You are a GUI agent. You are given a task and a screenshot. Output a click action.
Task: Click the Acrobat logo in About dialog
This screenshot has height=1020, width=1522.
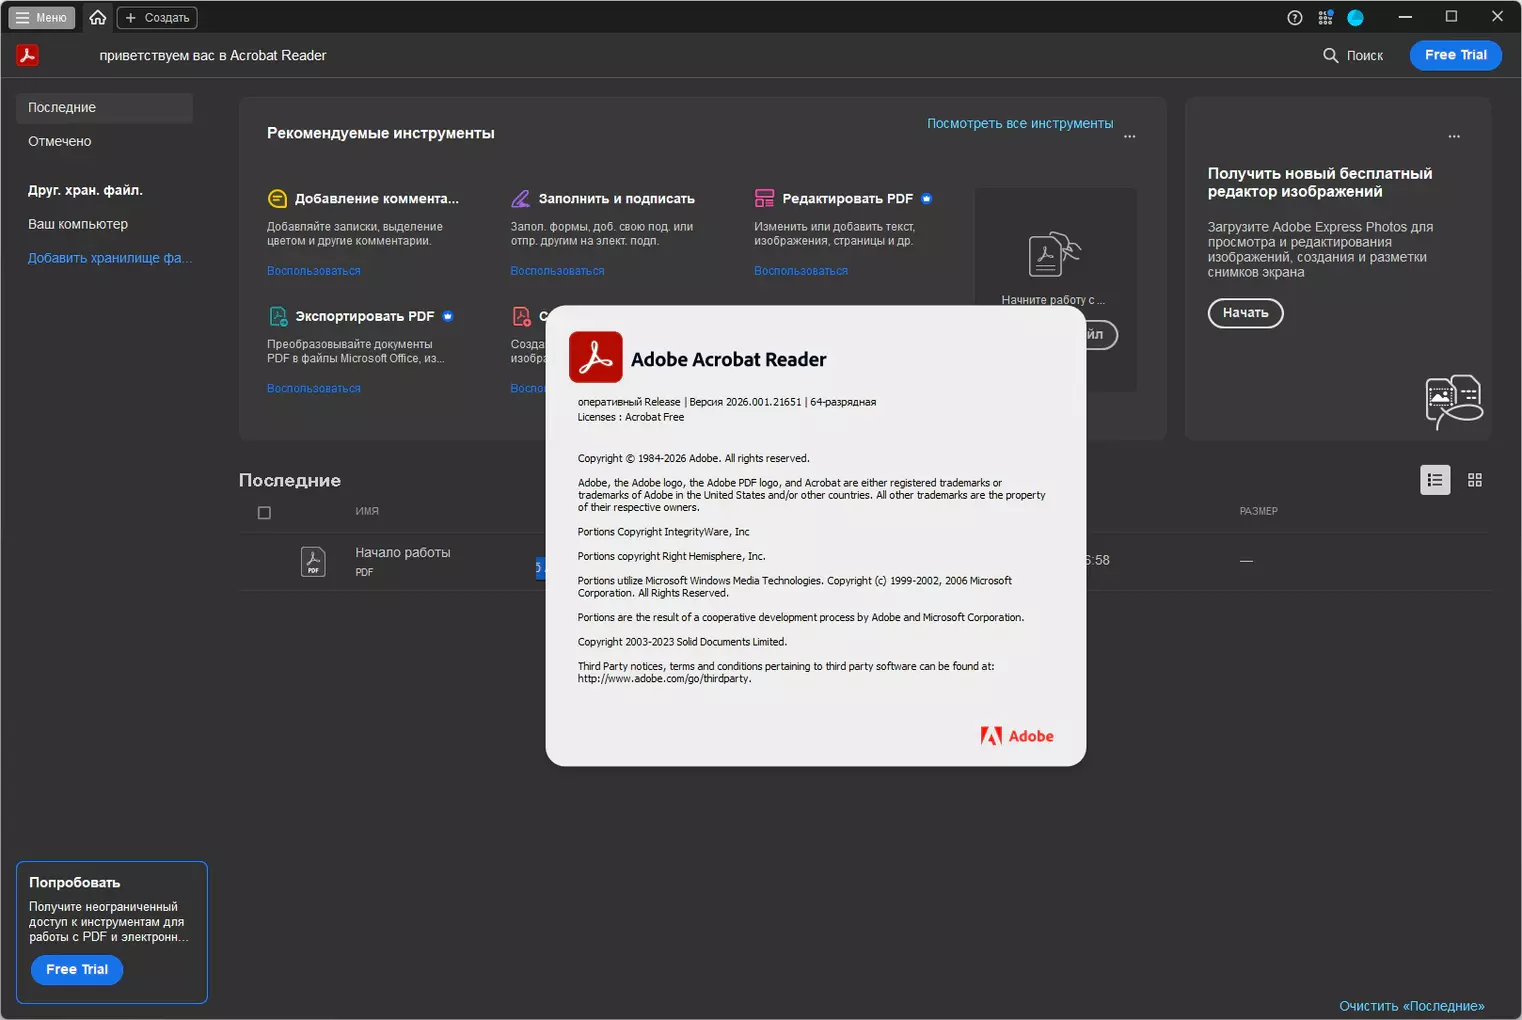(x=595, y=357)
